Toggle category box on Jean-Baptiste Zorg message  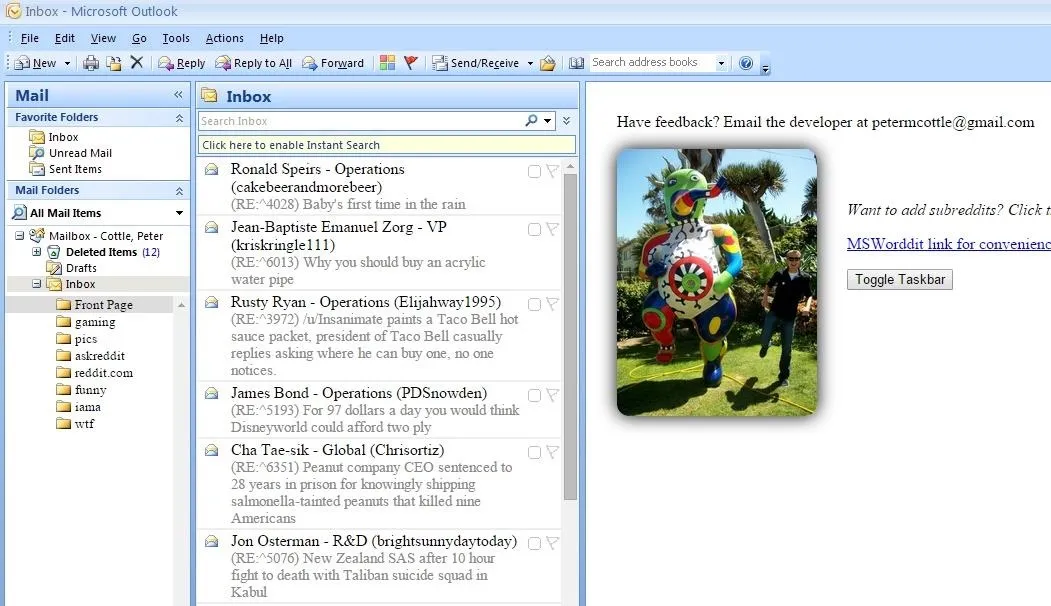534,229
